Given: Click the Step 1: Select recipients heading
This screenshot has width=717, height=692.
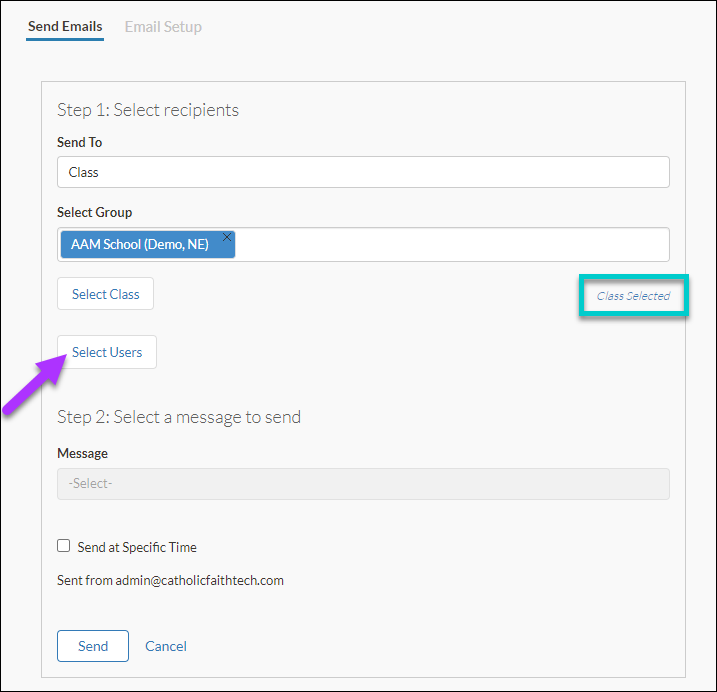Looking at the screenshot, I should pos(148,110).
